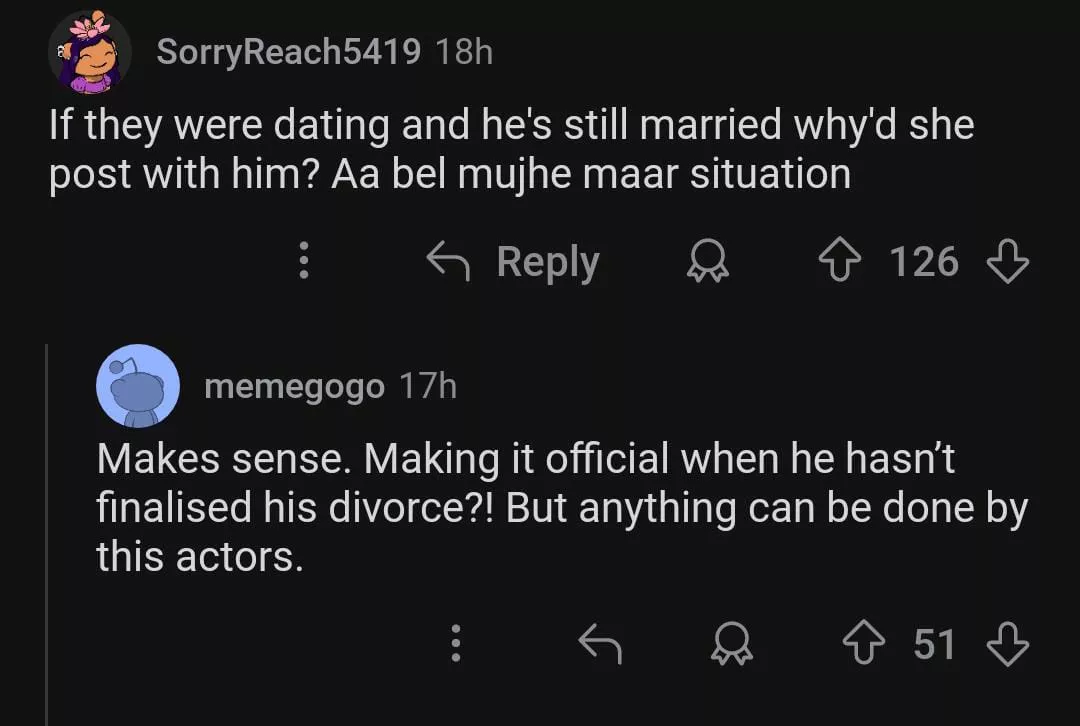This screenshot has width=1080, height=726.
Task: Give an award to SorryReach5419's comment
Action: 708,262
